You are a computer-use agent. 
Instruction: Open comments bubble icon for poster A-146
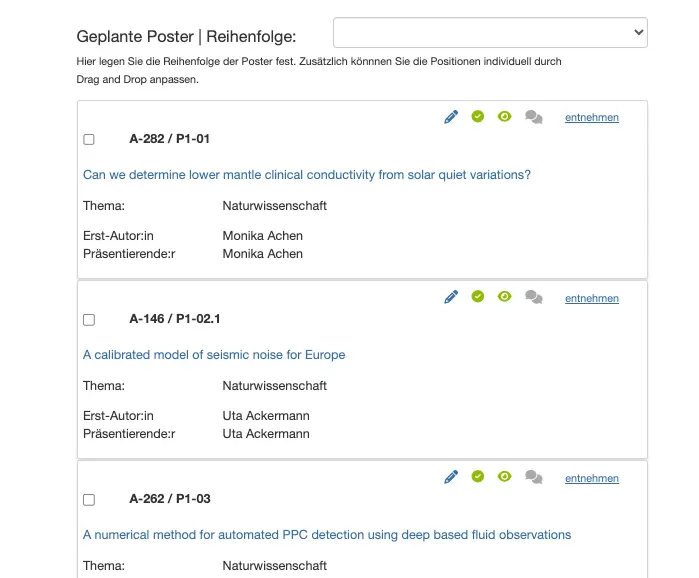coord(534,297)
